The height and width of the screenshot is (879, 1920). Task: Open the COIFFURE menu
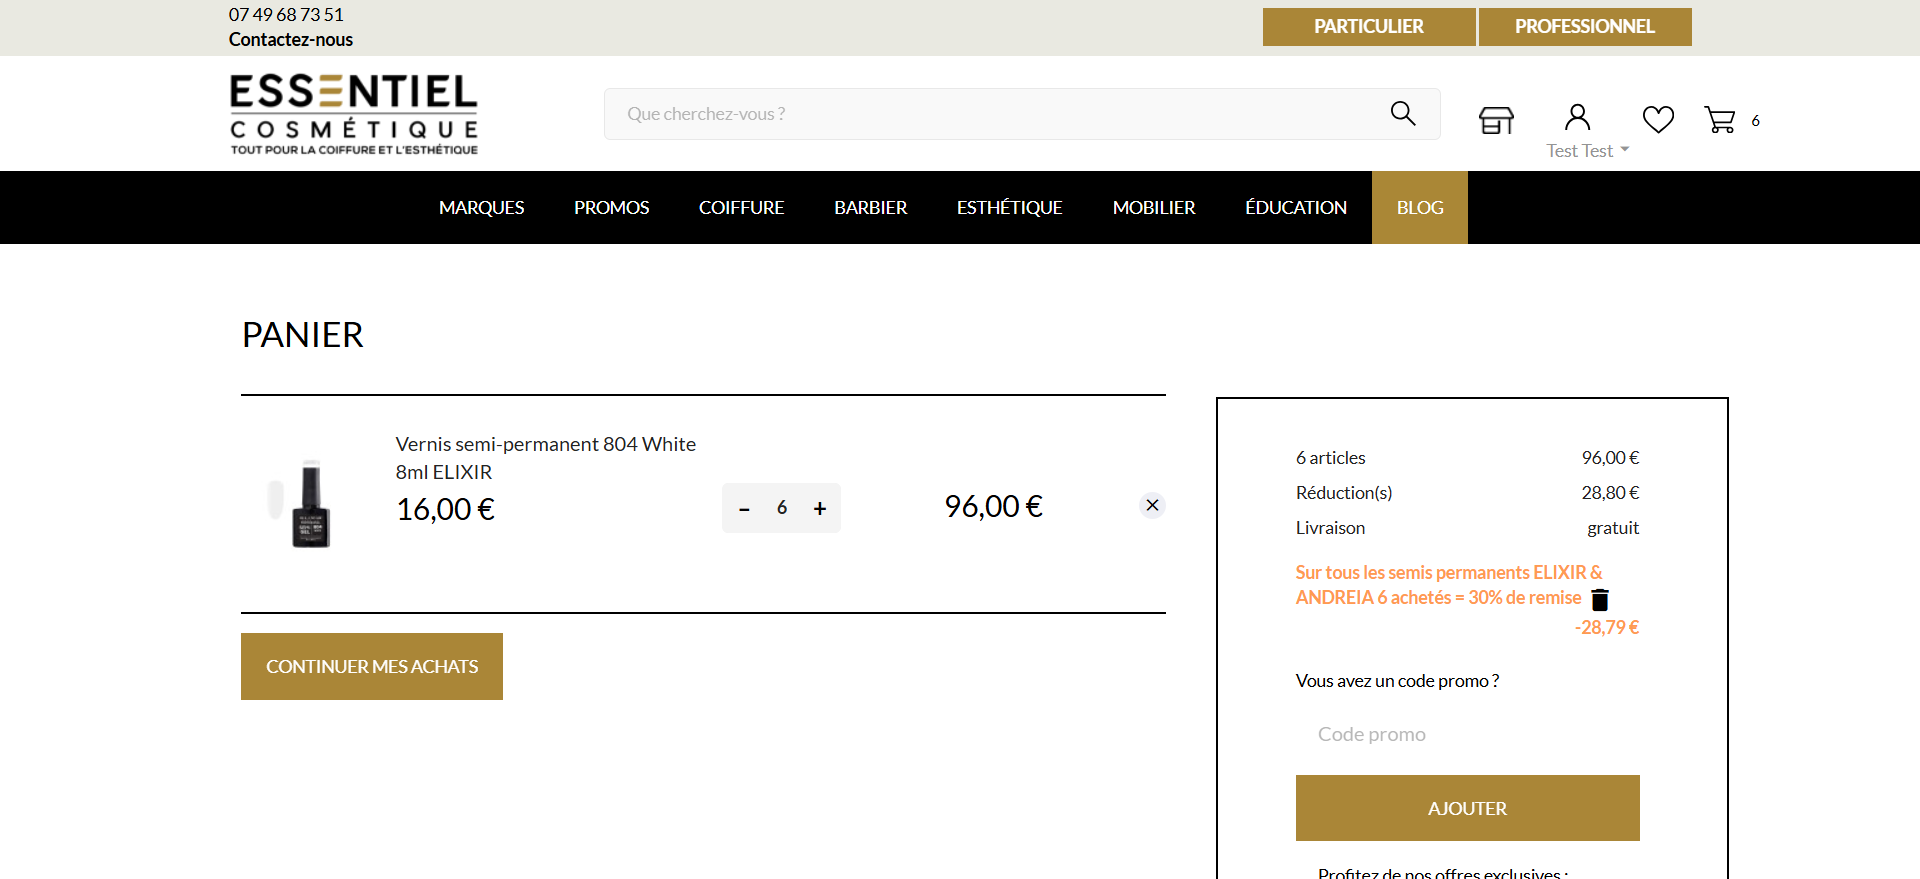[x=741, y=207]
